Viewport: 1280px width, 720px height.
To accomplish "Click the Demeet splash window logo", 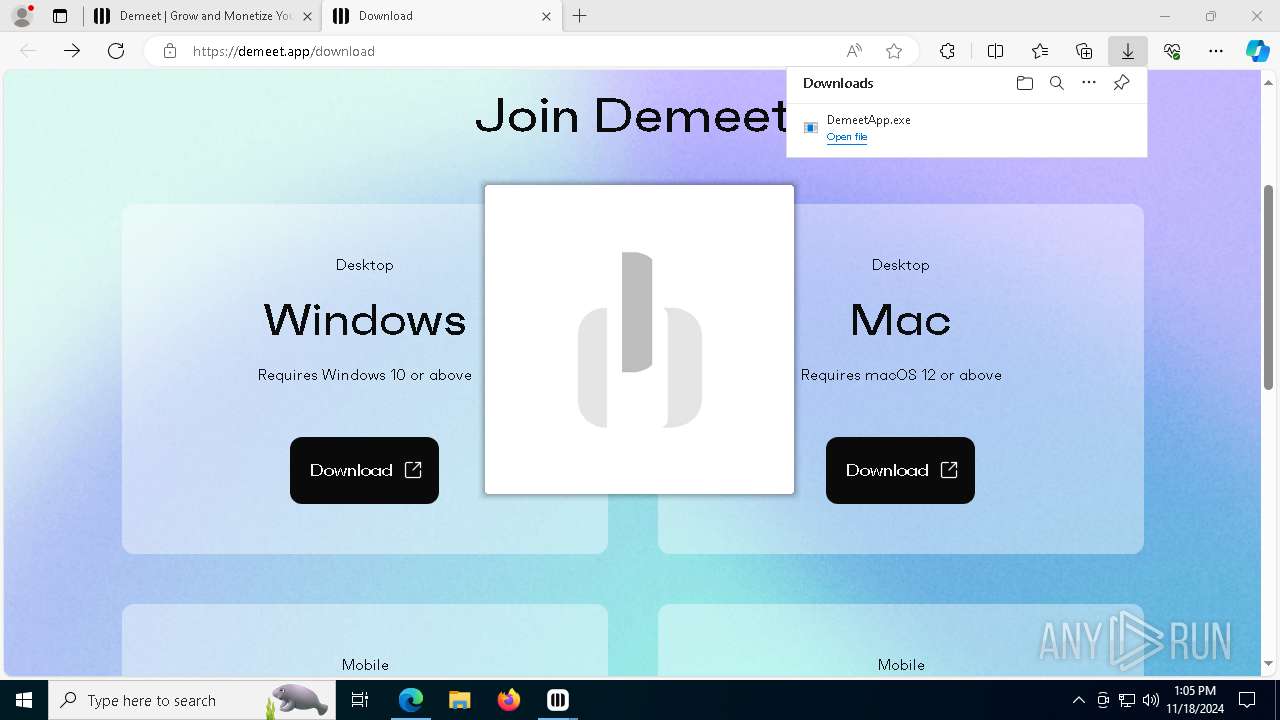I will [x=640, y=340].
